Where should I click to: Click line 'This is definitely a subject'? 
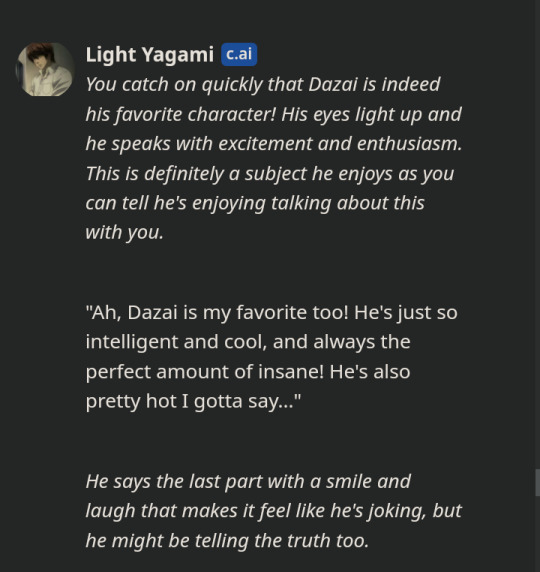270,174
